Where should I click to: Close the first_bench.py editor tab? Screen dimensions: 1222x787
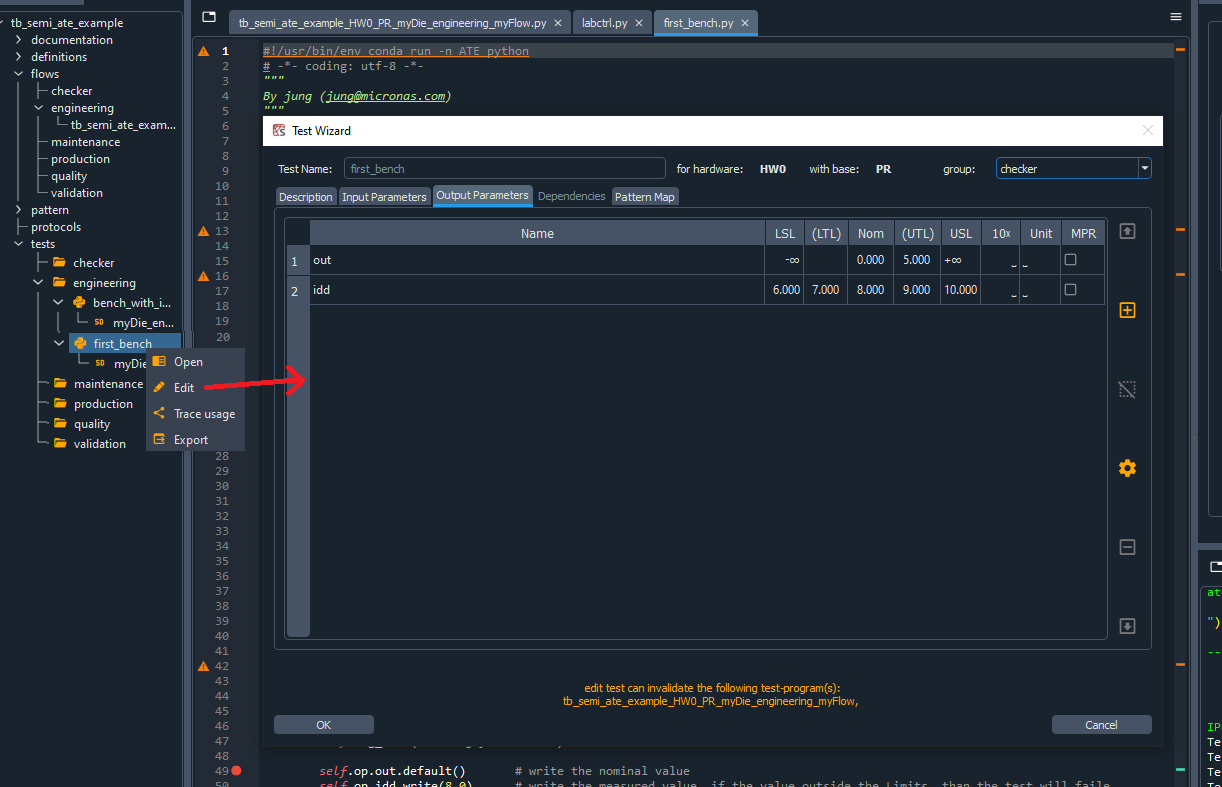(745, 23)
